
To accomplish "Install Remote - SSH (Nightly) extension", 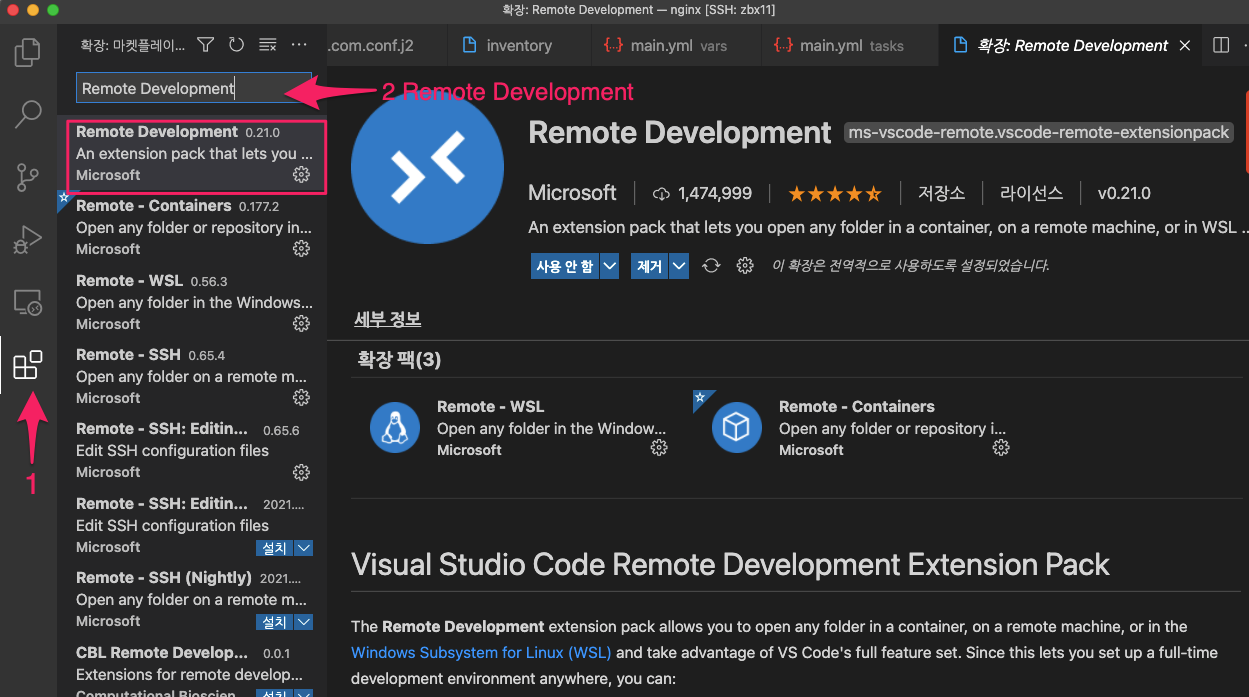I will (x=275, y=622).
